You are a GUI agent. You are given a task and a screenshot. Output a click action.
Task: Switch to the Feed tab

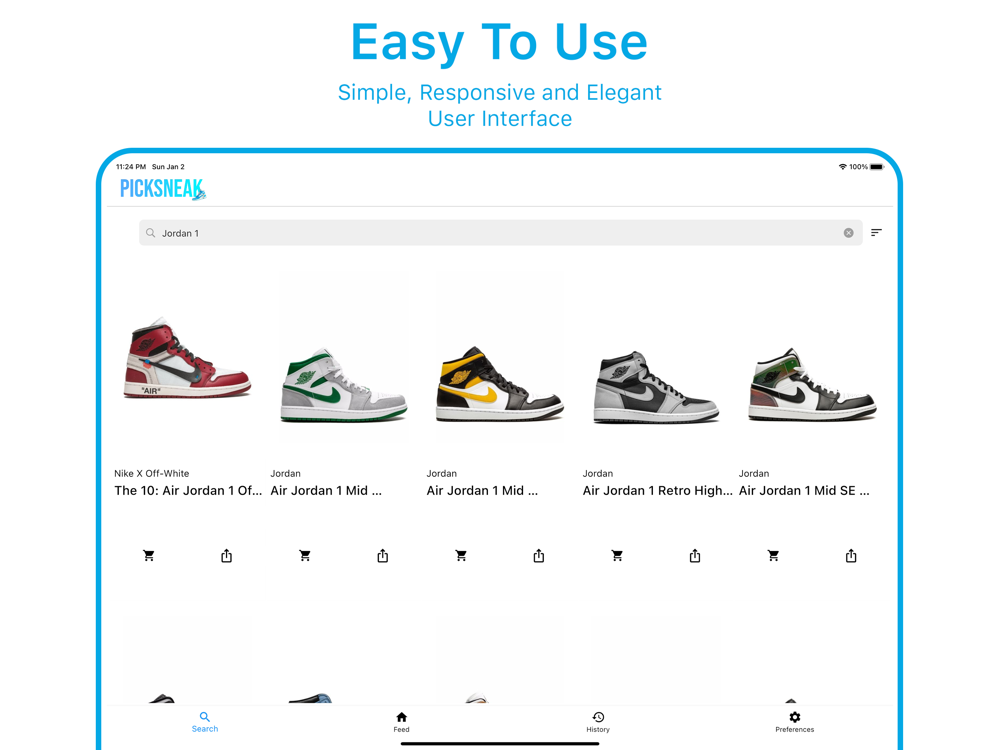[401, 722]
